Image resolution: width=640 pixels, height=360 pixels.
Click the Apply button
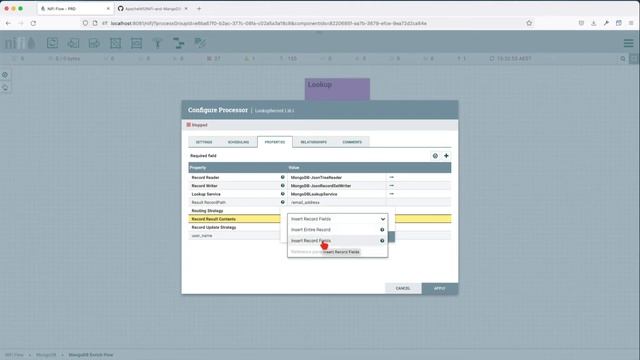440,289
